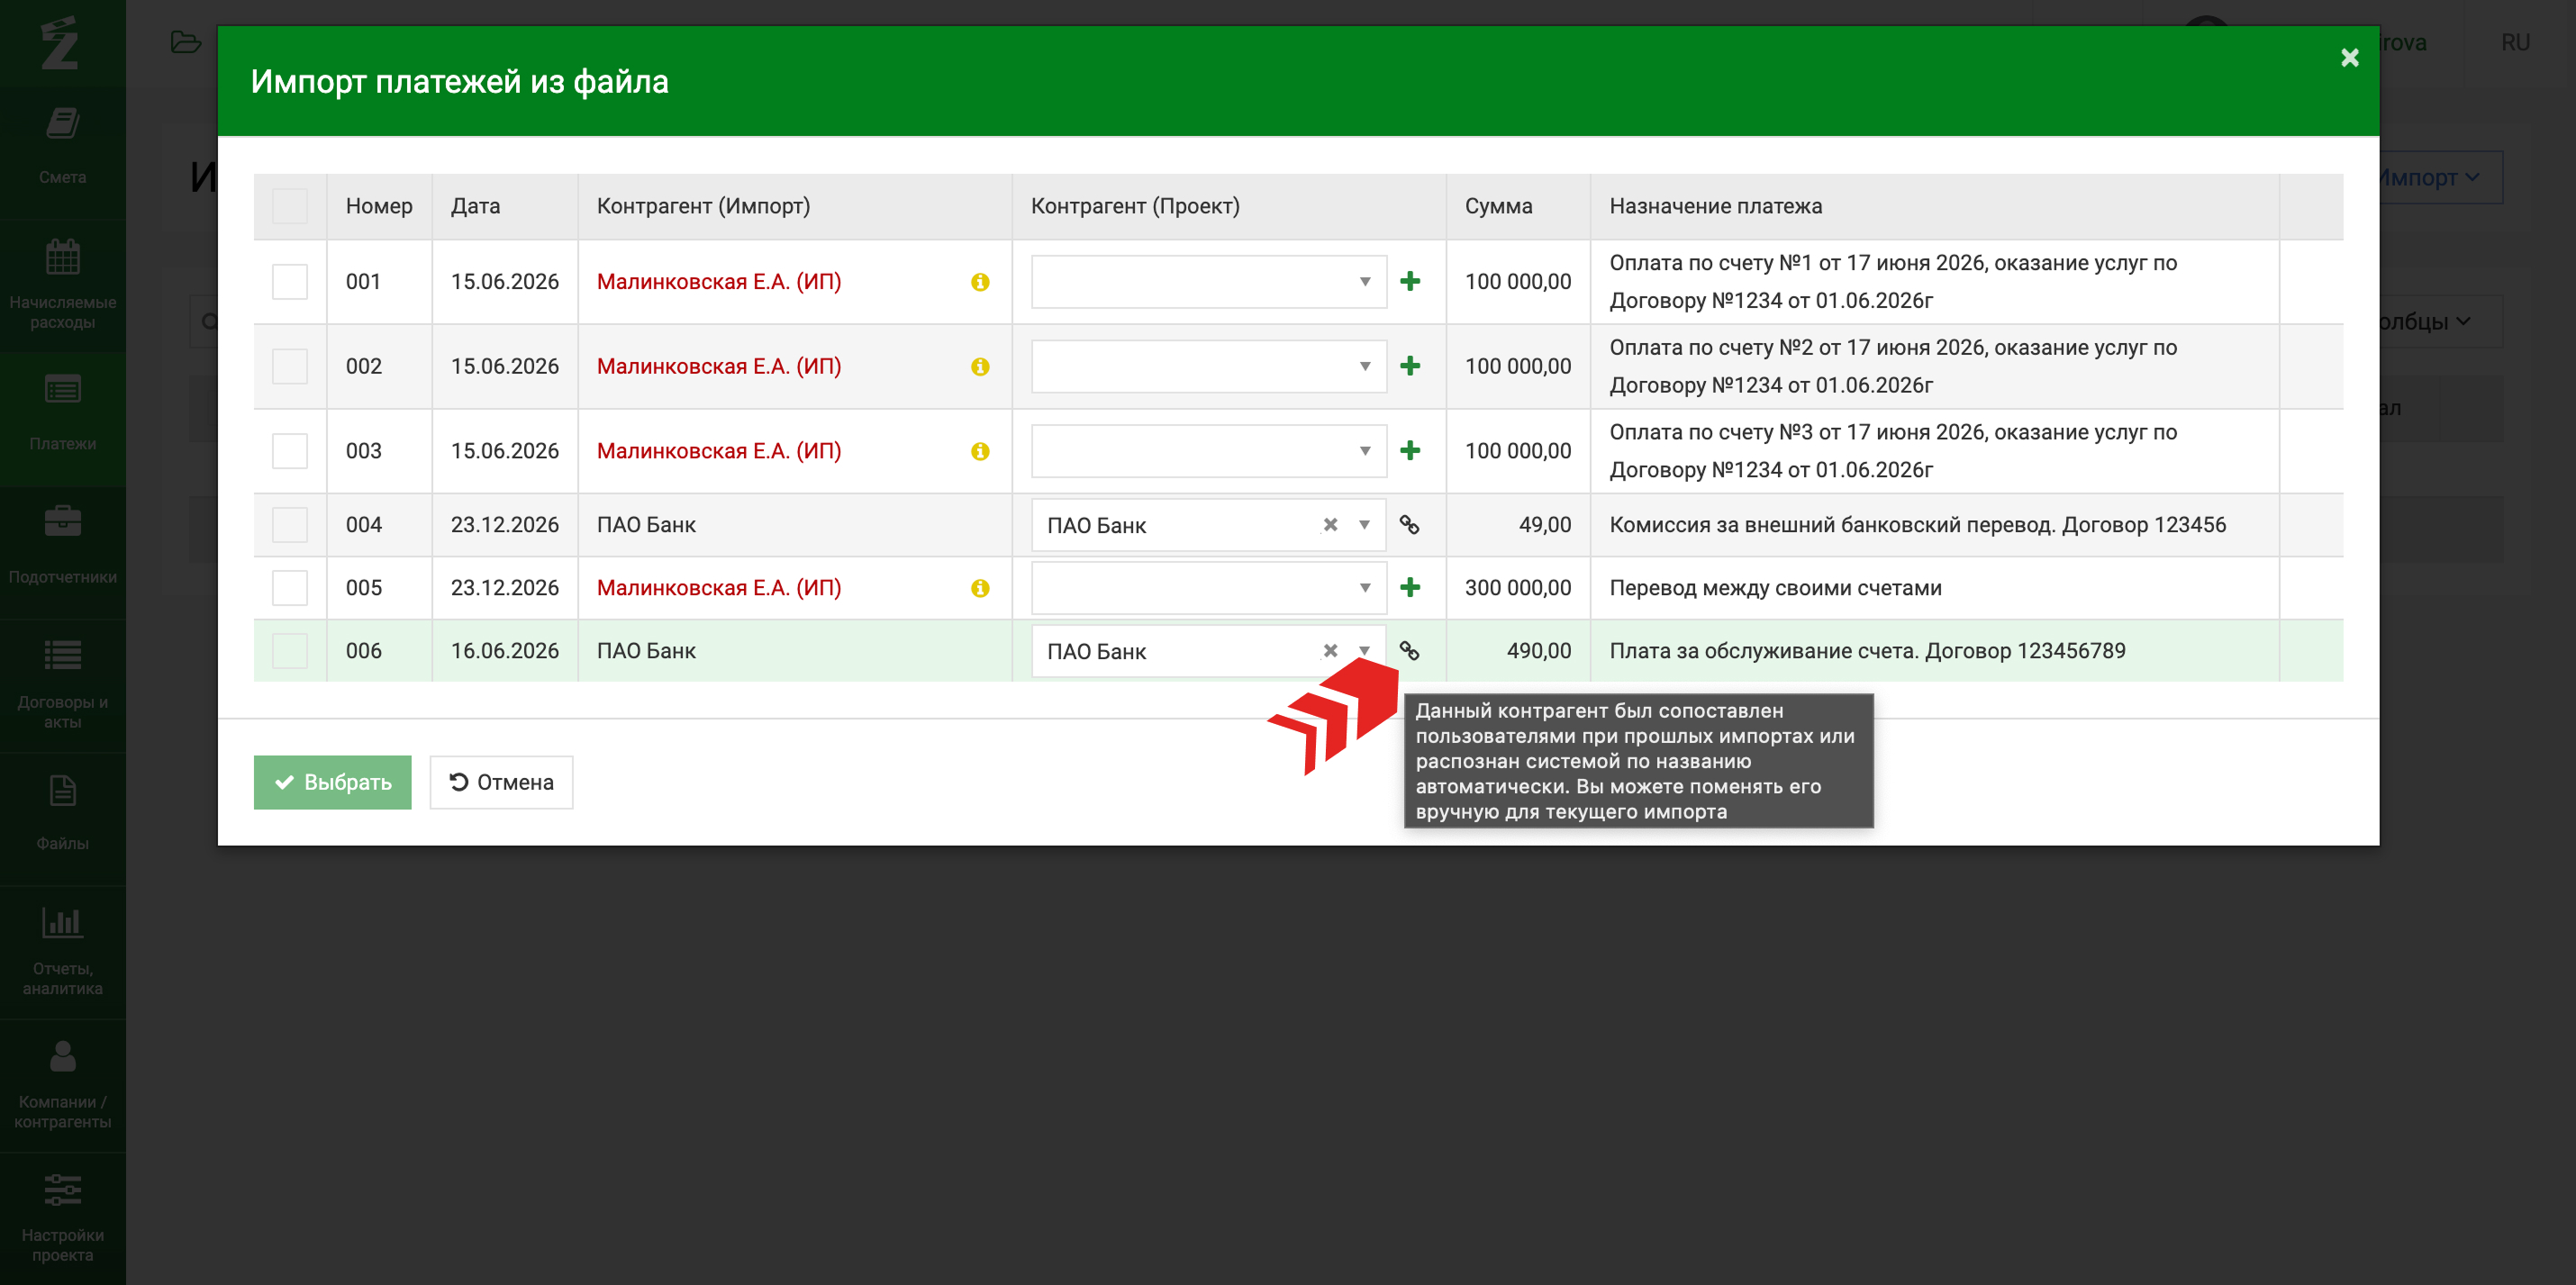
Task: Close the import payments dialog
Action: (2350, 58)
